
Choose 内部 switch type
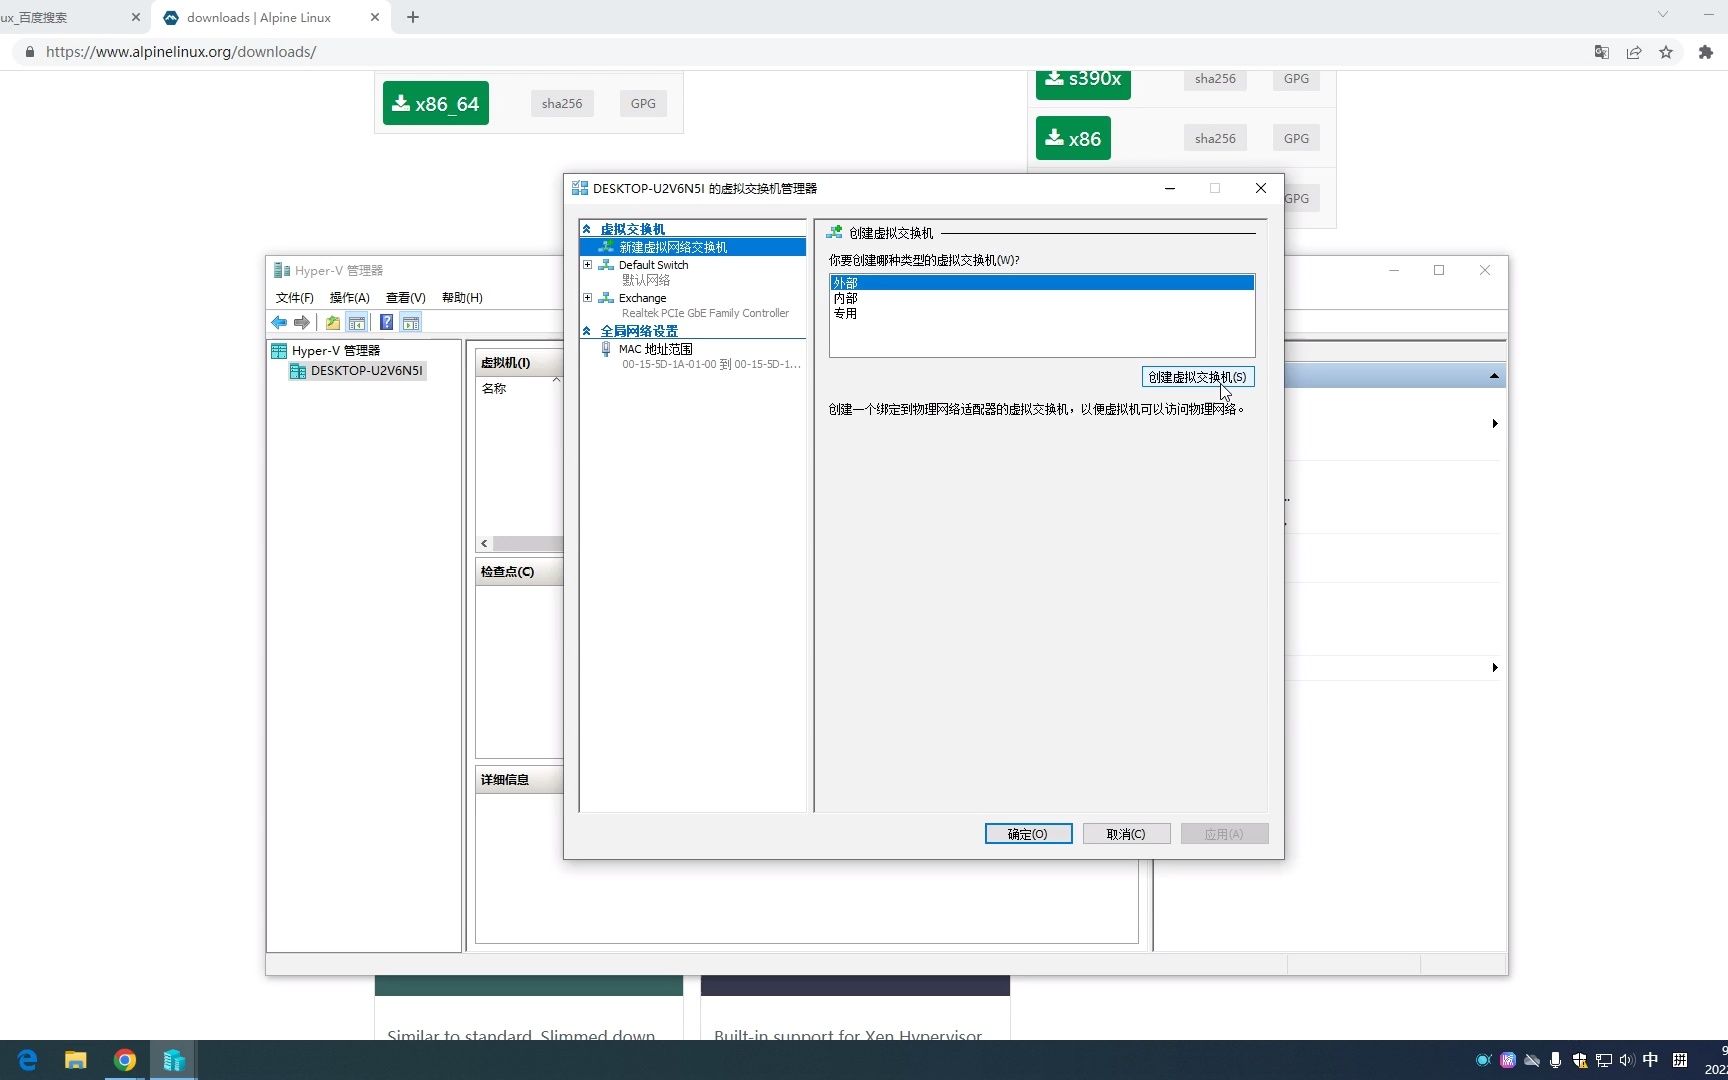(846, 298)
